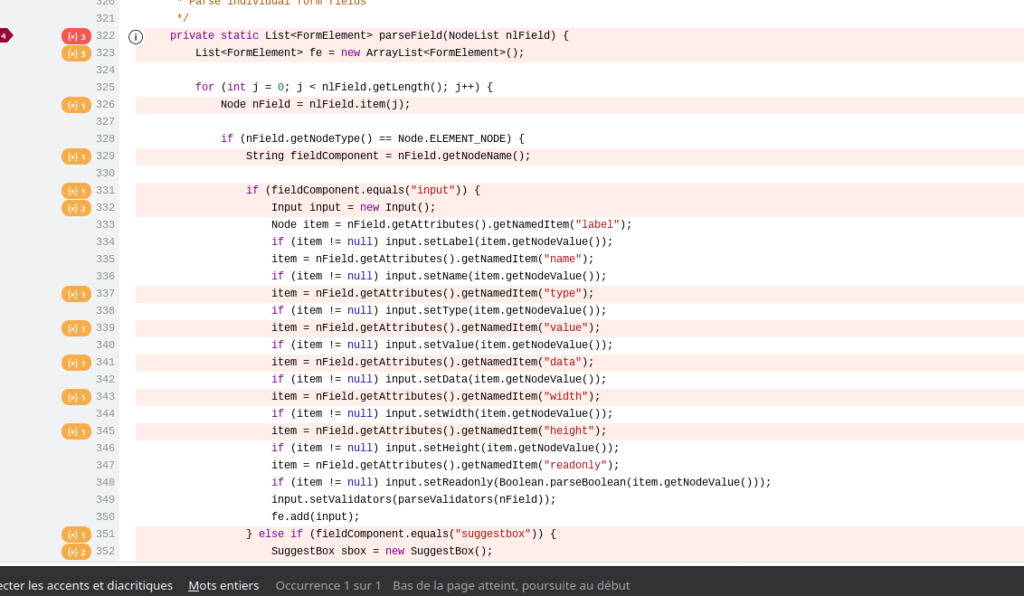Click the orange issue badge on line 323
This screenshot has height=596, width=1024.
pos(75,53)
